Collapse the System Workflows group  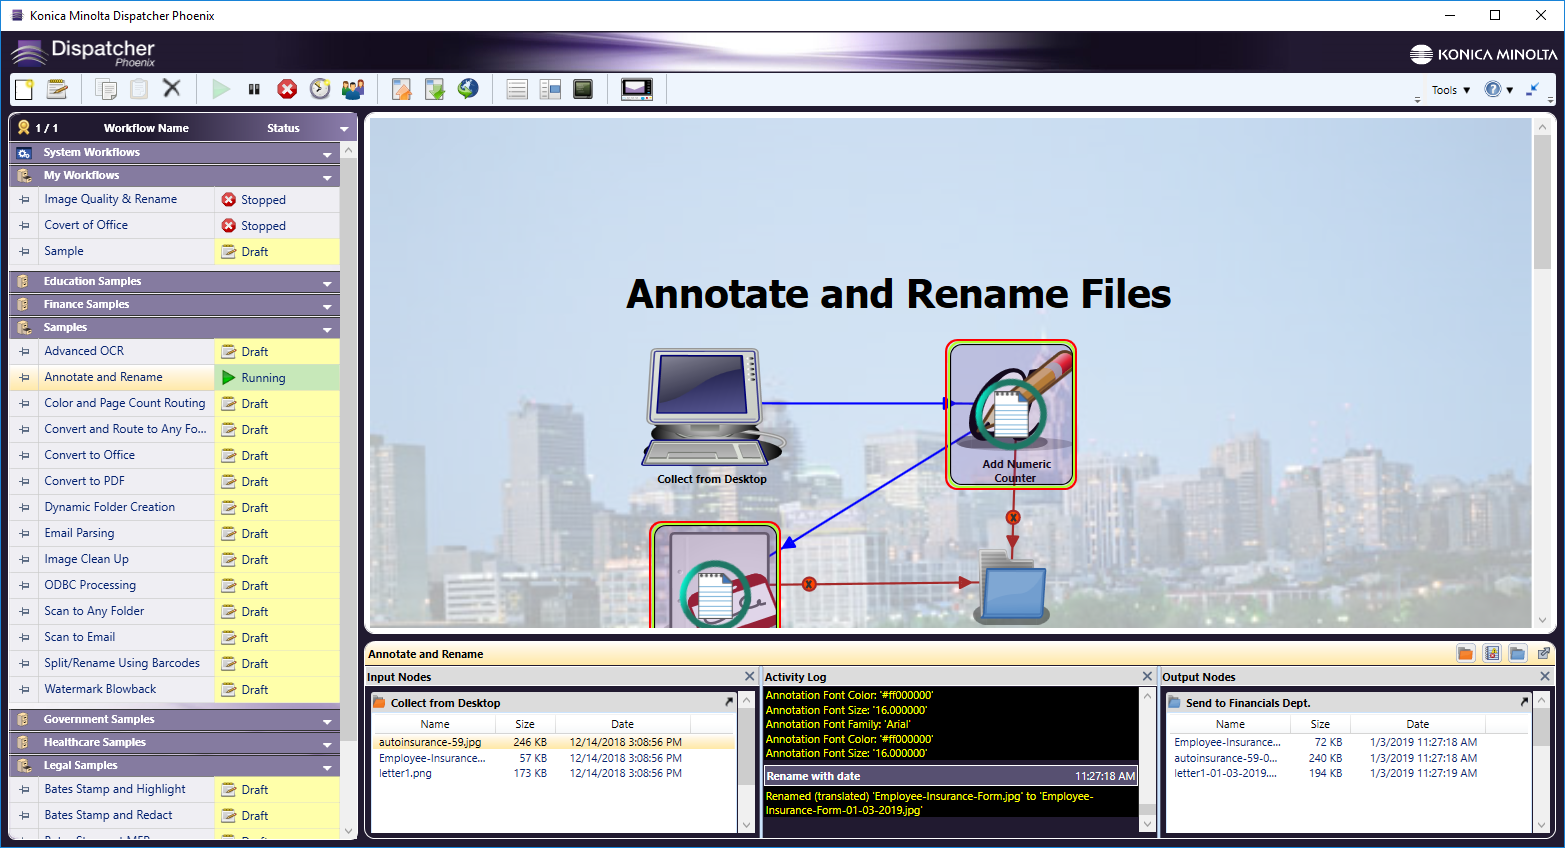tap(327, 153)
